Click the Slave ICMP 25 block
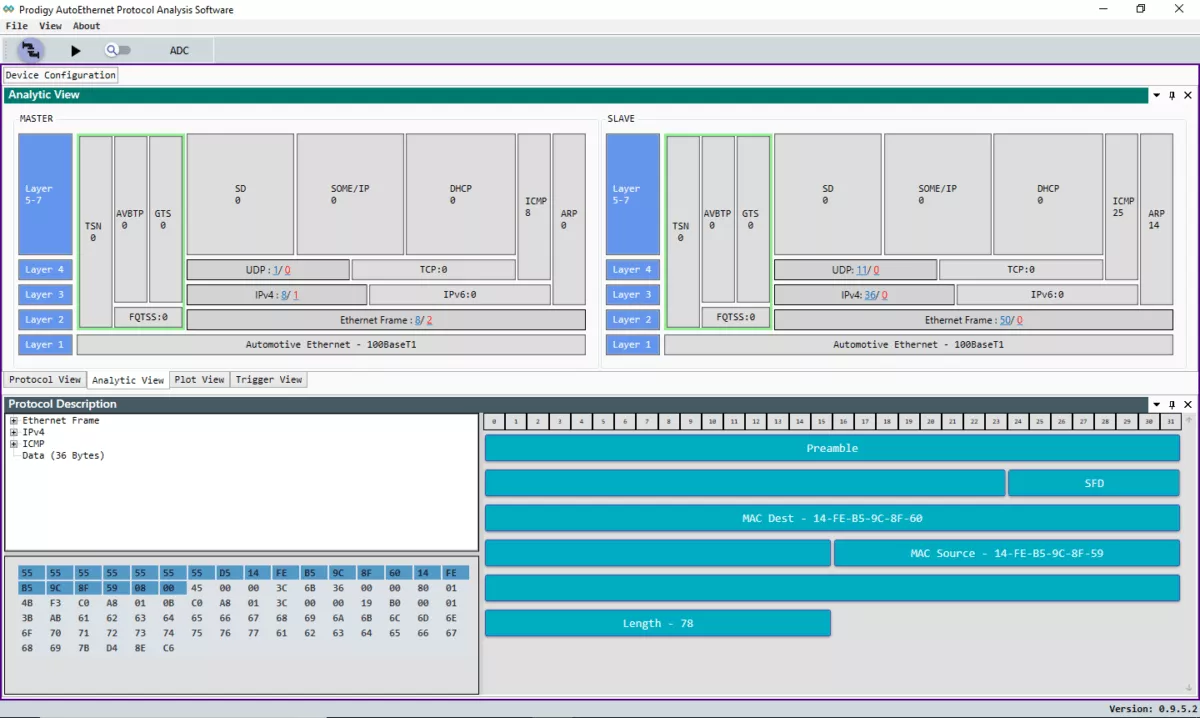 (1121, 206)
